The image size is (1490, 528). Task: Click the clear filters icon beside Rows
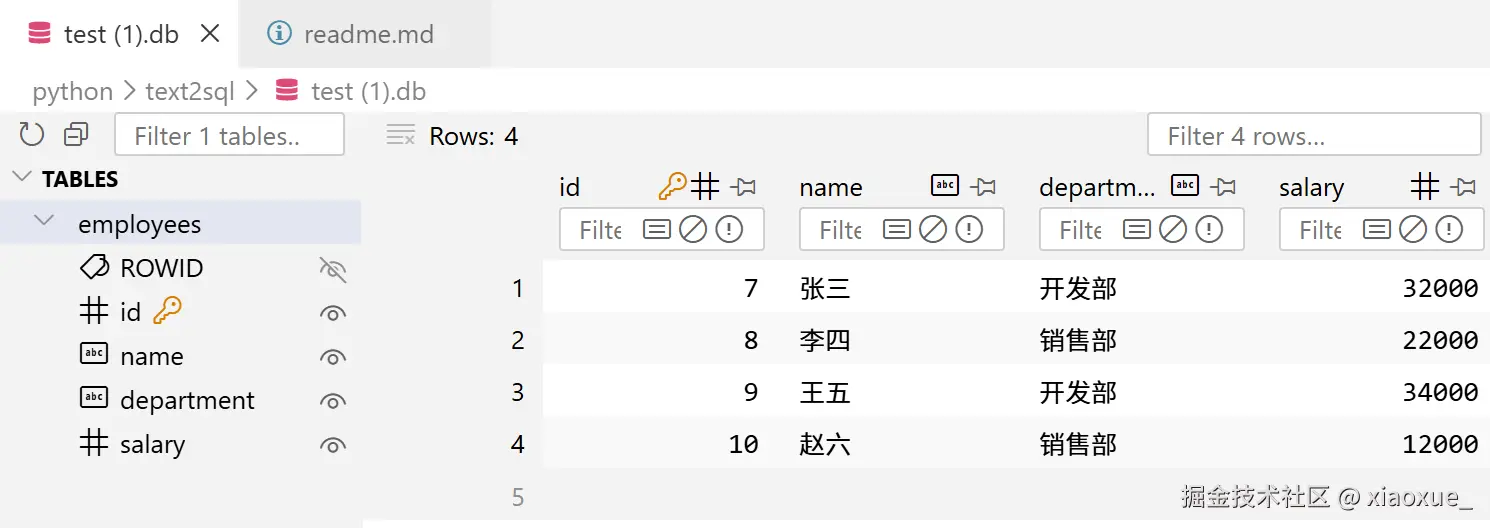point(400,136)
